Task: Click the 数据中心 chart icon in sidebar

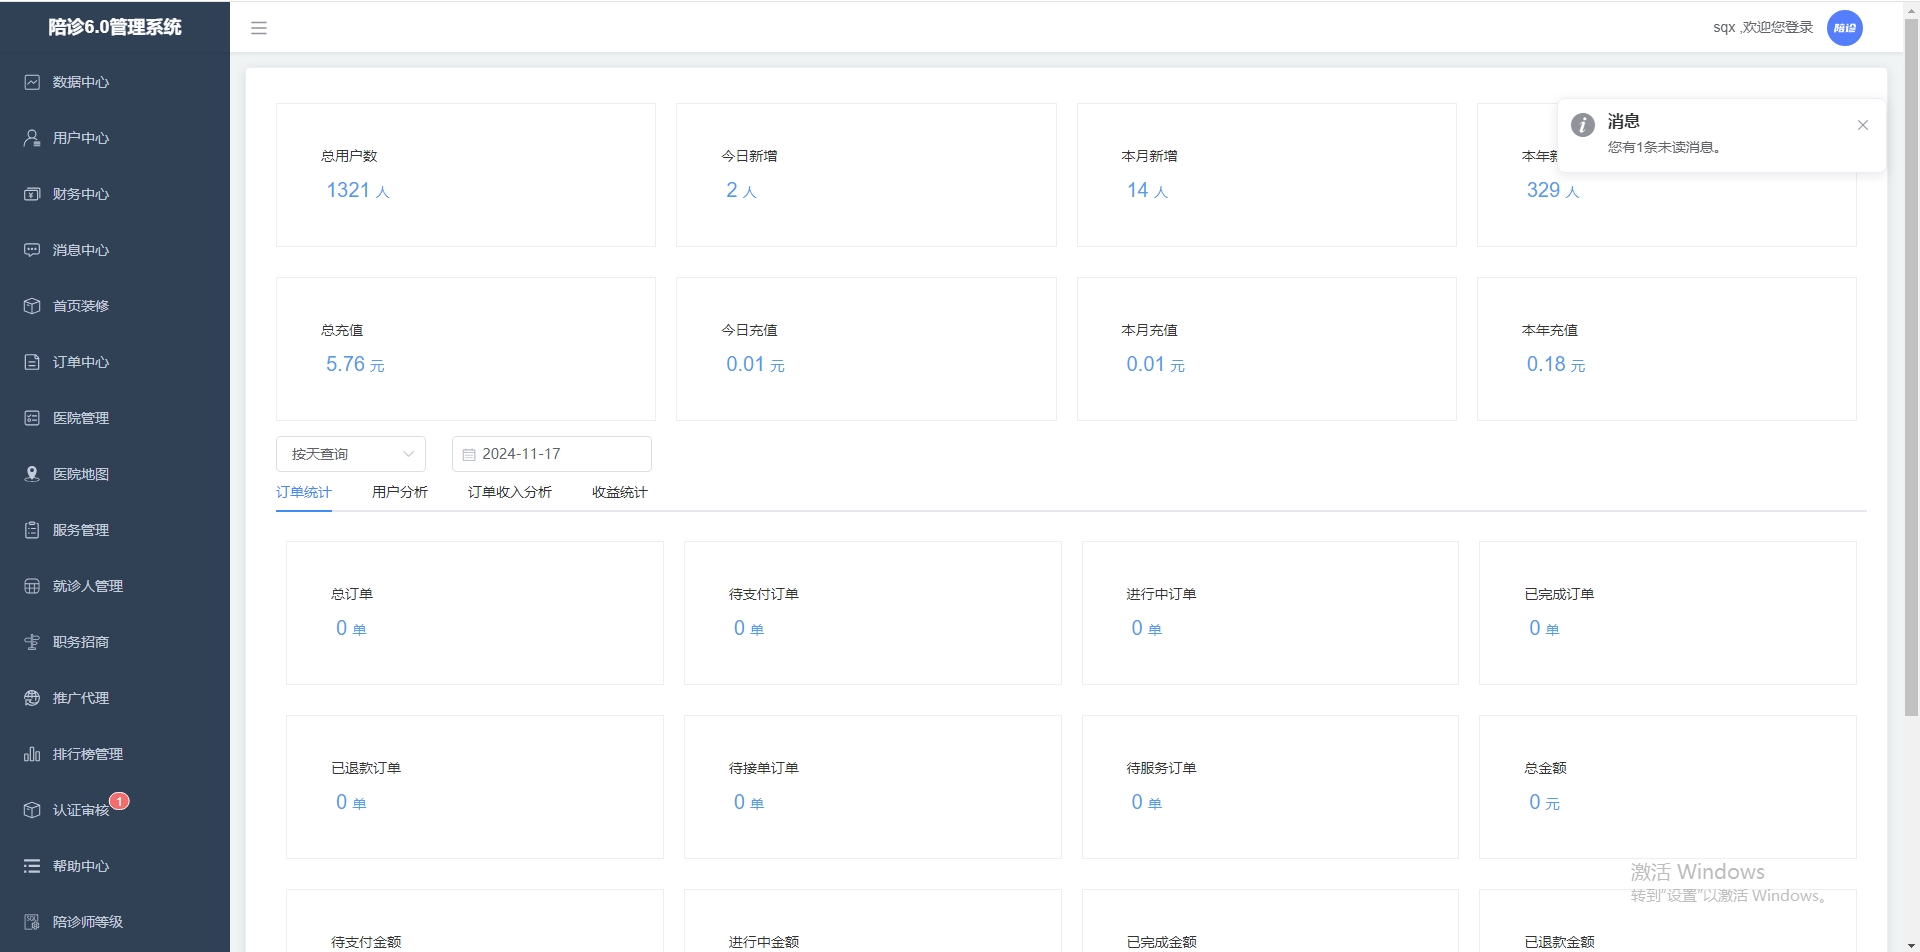Action: tap(32, 82)
